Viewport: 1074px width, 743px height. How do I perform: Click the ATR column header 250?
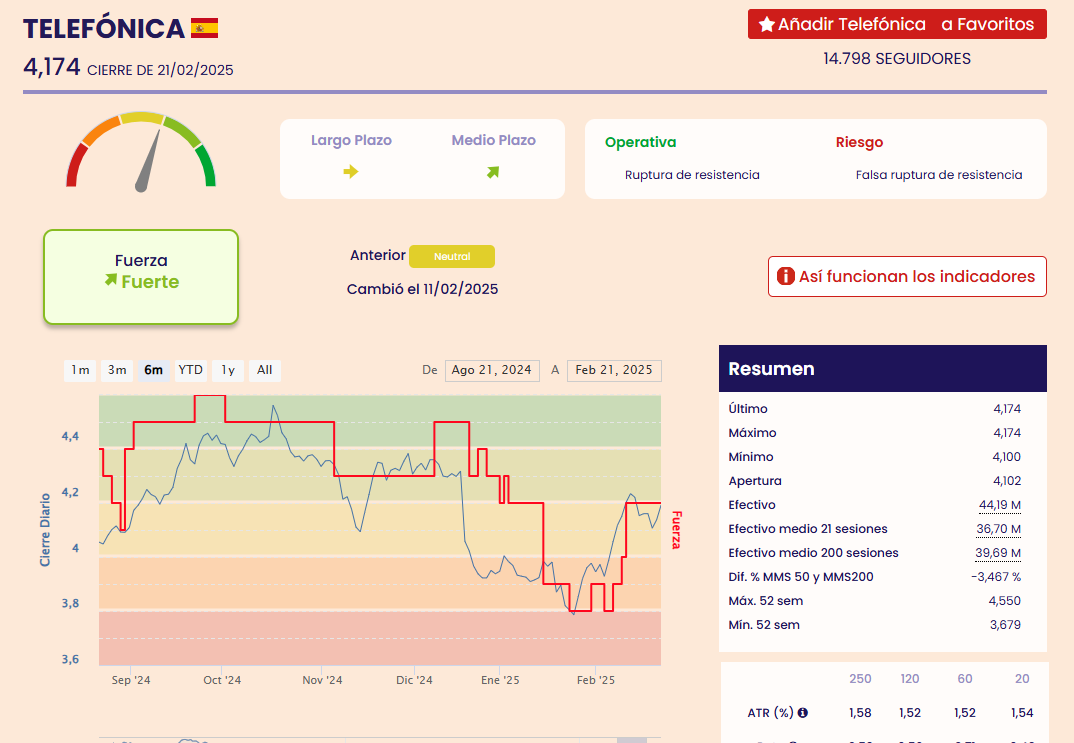860,679
